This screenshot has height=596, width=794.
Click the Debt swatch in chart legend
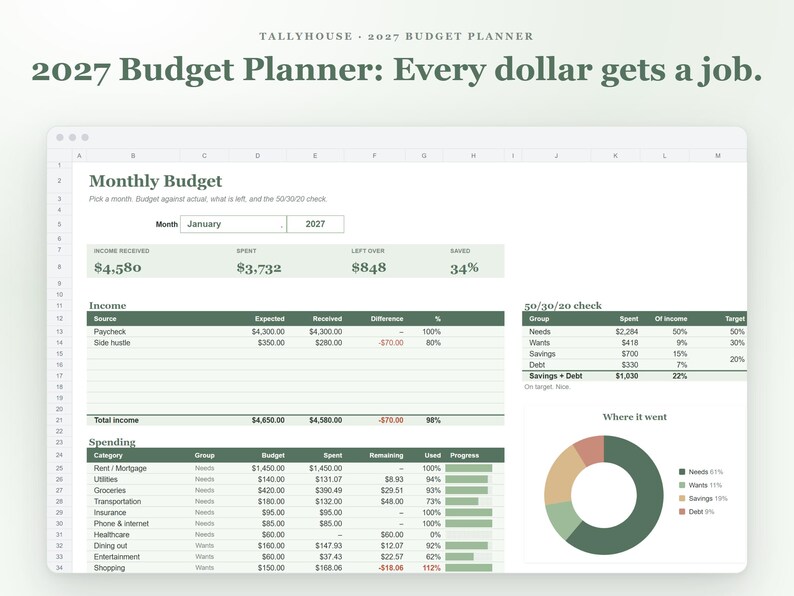click(682, 511)
